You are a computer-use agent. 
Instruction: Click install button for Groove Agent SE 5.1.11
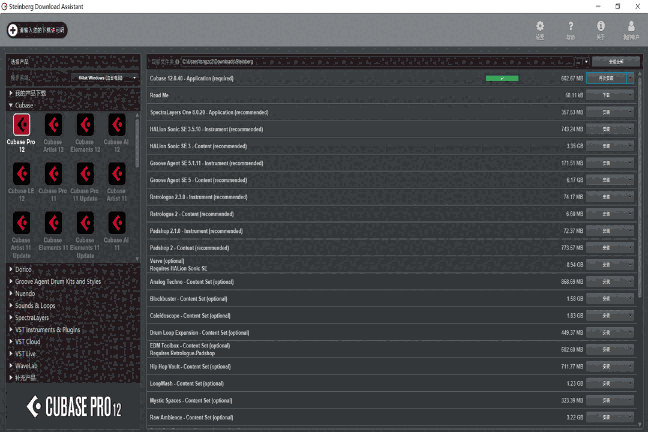(x=606, y=163)
